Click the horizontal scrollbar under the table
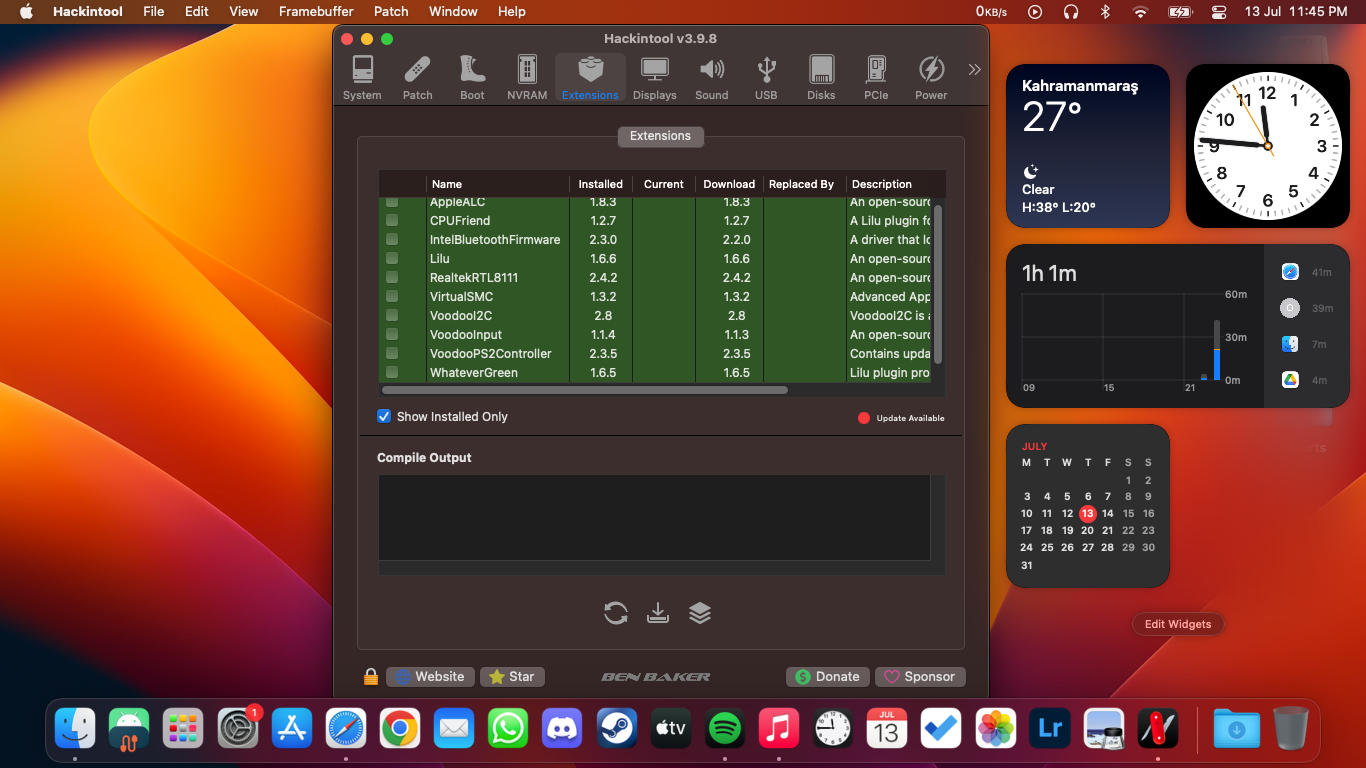This screenshot has height=768, width=1366. (x=585, y=390)
